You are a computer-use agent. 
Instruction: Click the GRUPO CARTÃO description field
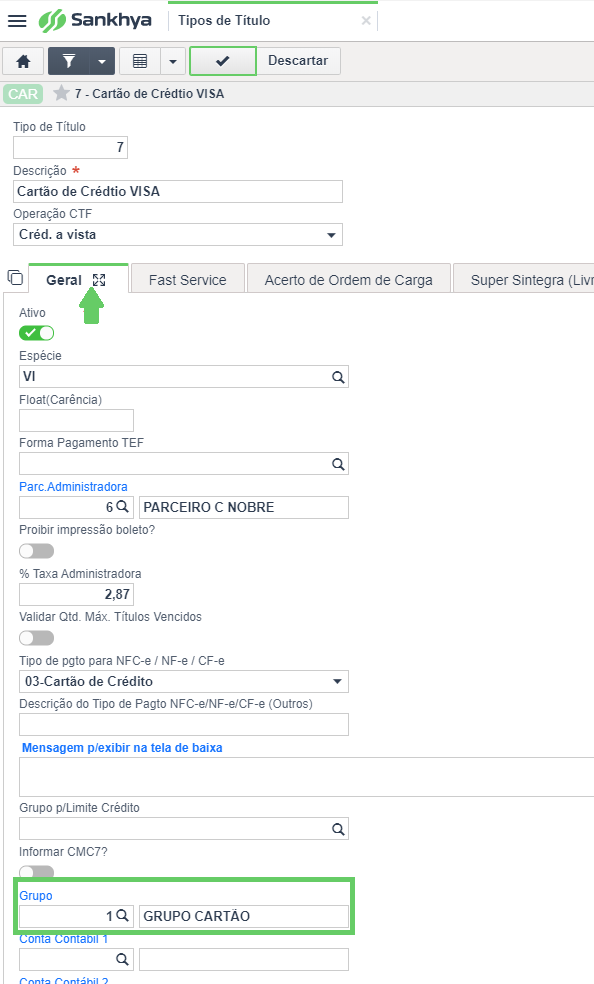[244, 916]
